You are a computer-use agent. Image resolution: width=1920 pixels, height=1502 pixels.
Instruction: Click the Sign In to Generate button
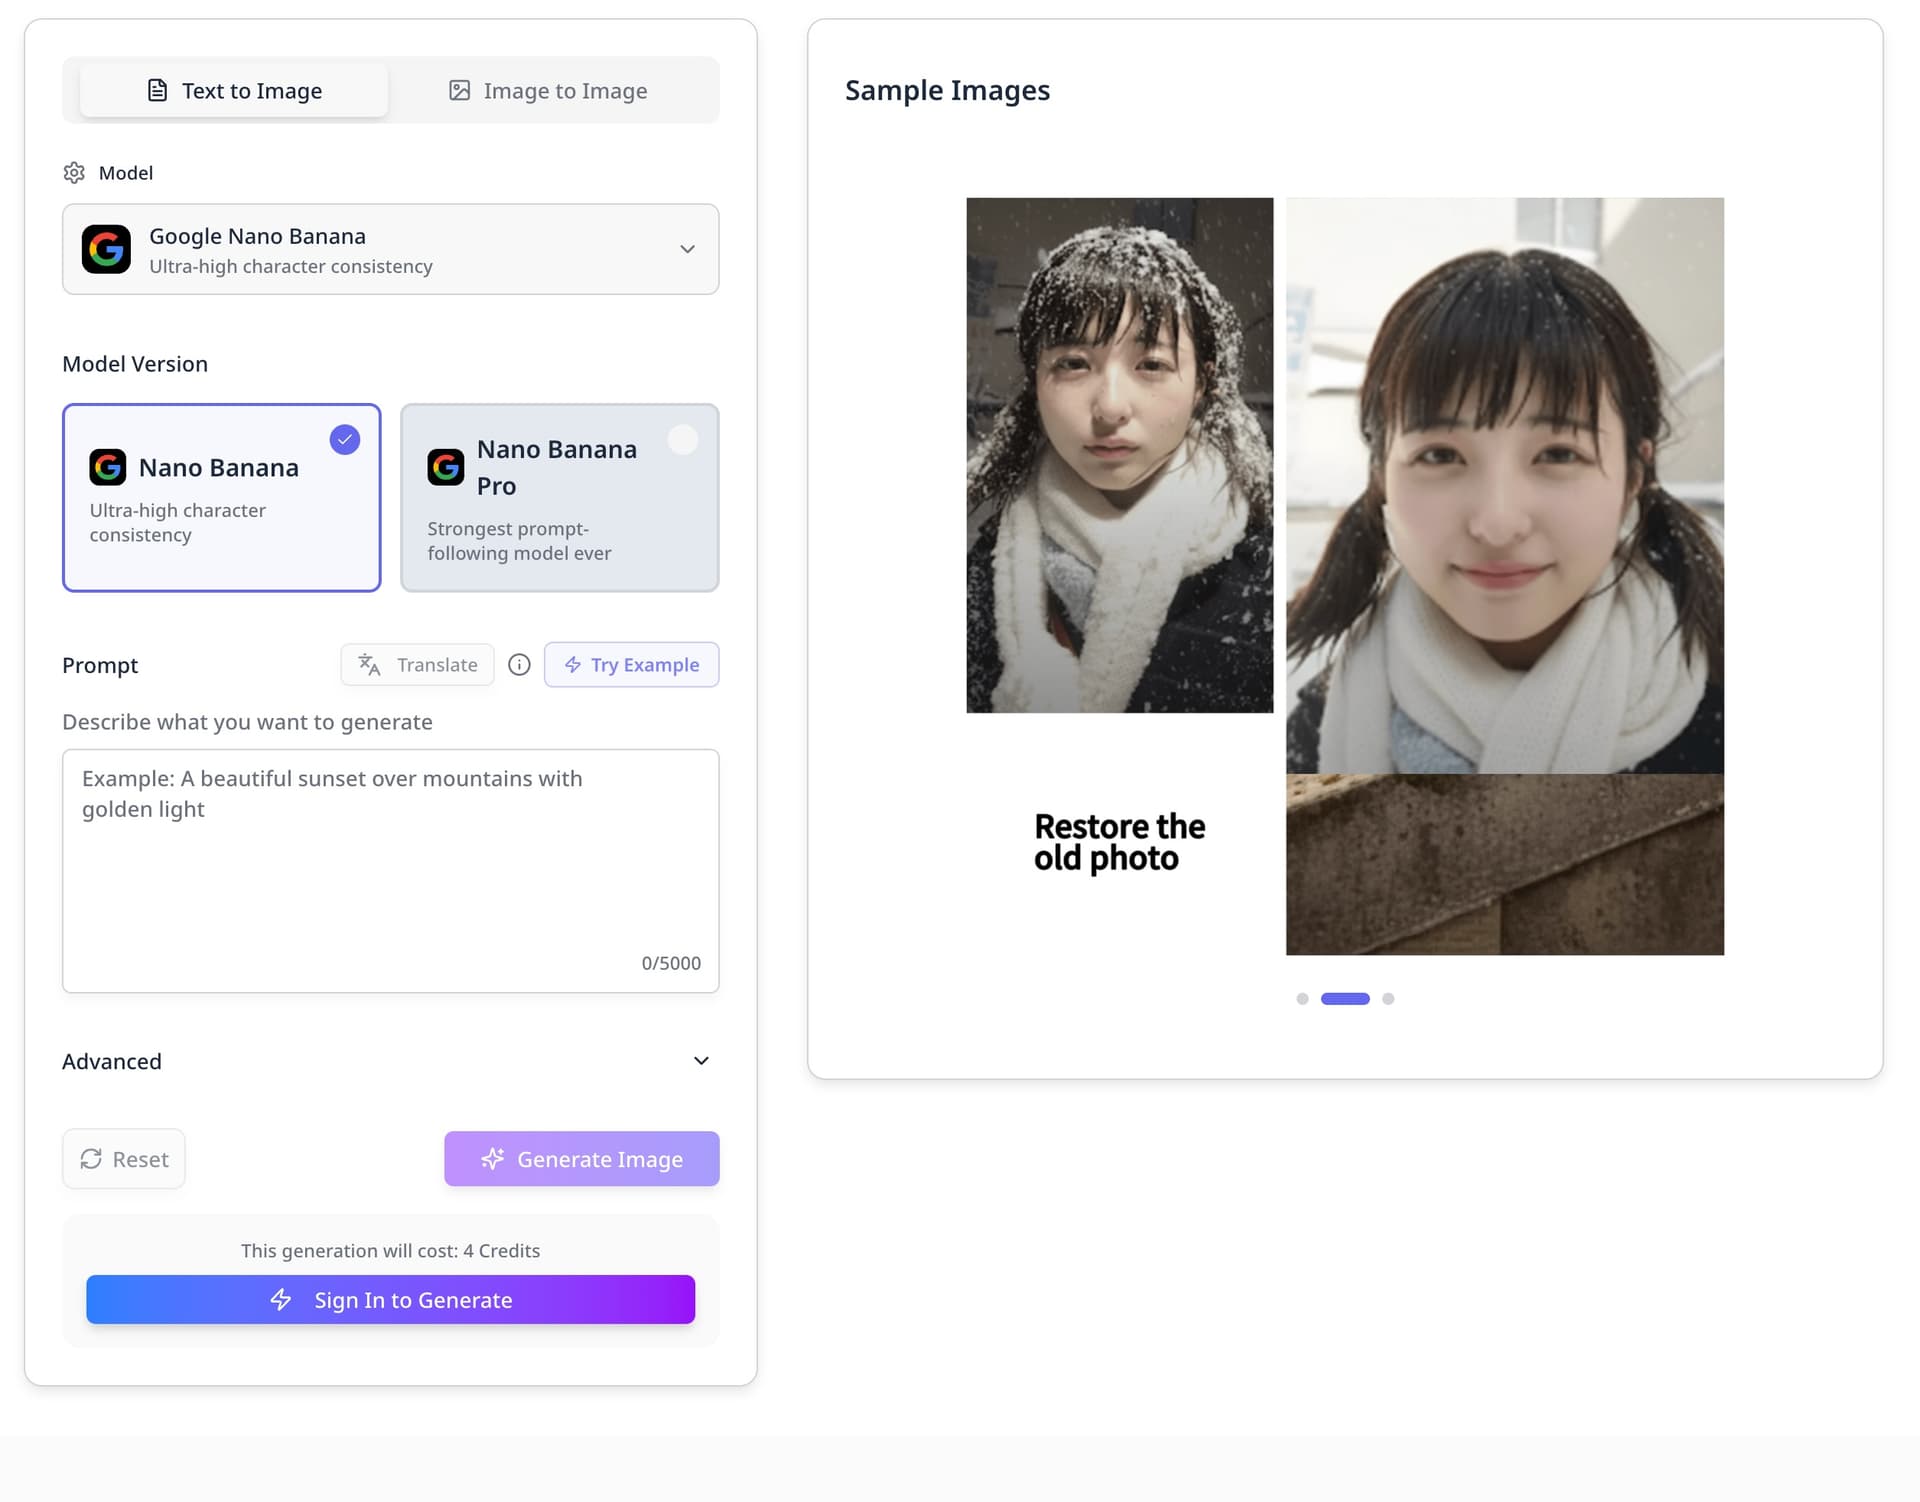[x=390, y=1300]
